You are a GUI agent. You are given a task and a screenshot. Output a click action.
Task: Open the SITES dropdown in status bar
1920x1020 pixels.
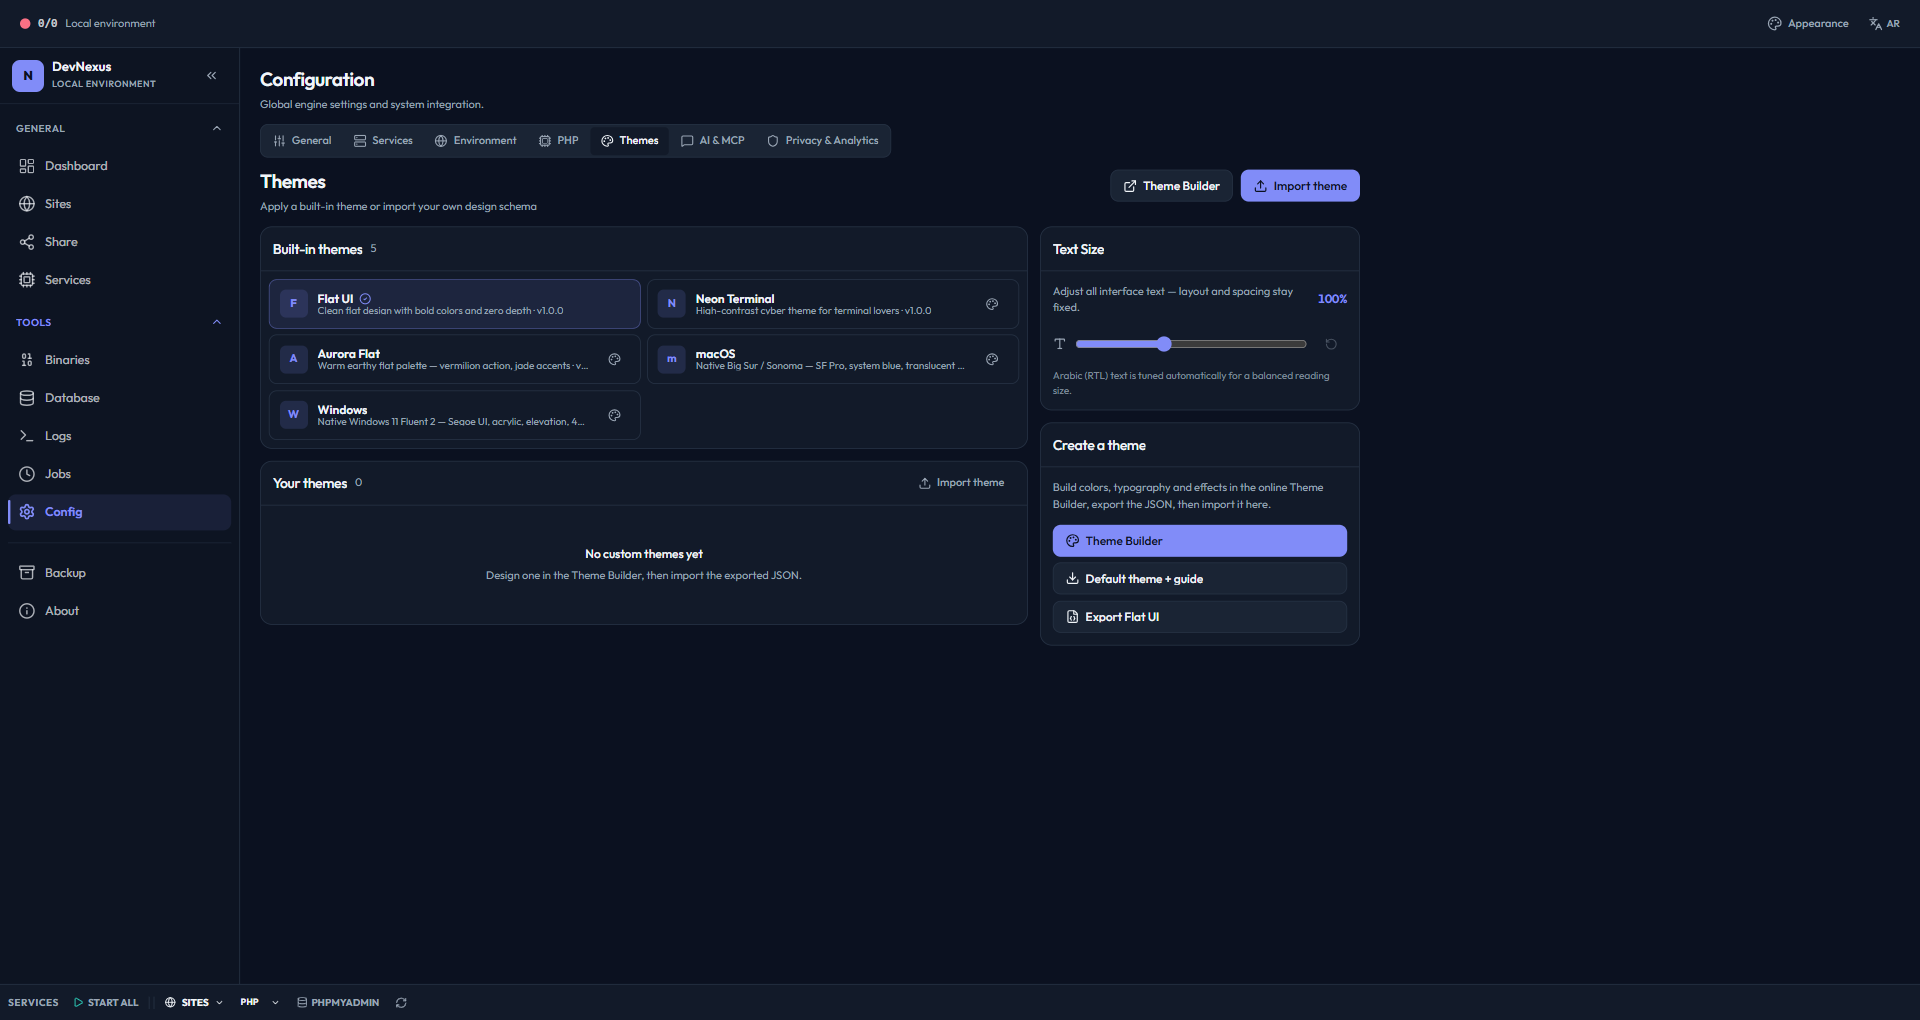[194, 1002]
